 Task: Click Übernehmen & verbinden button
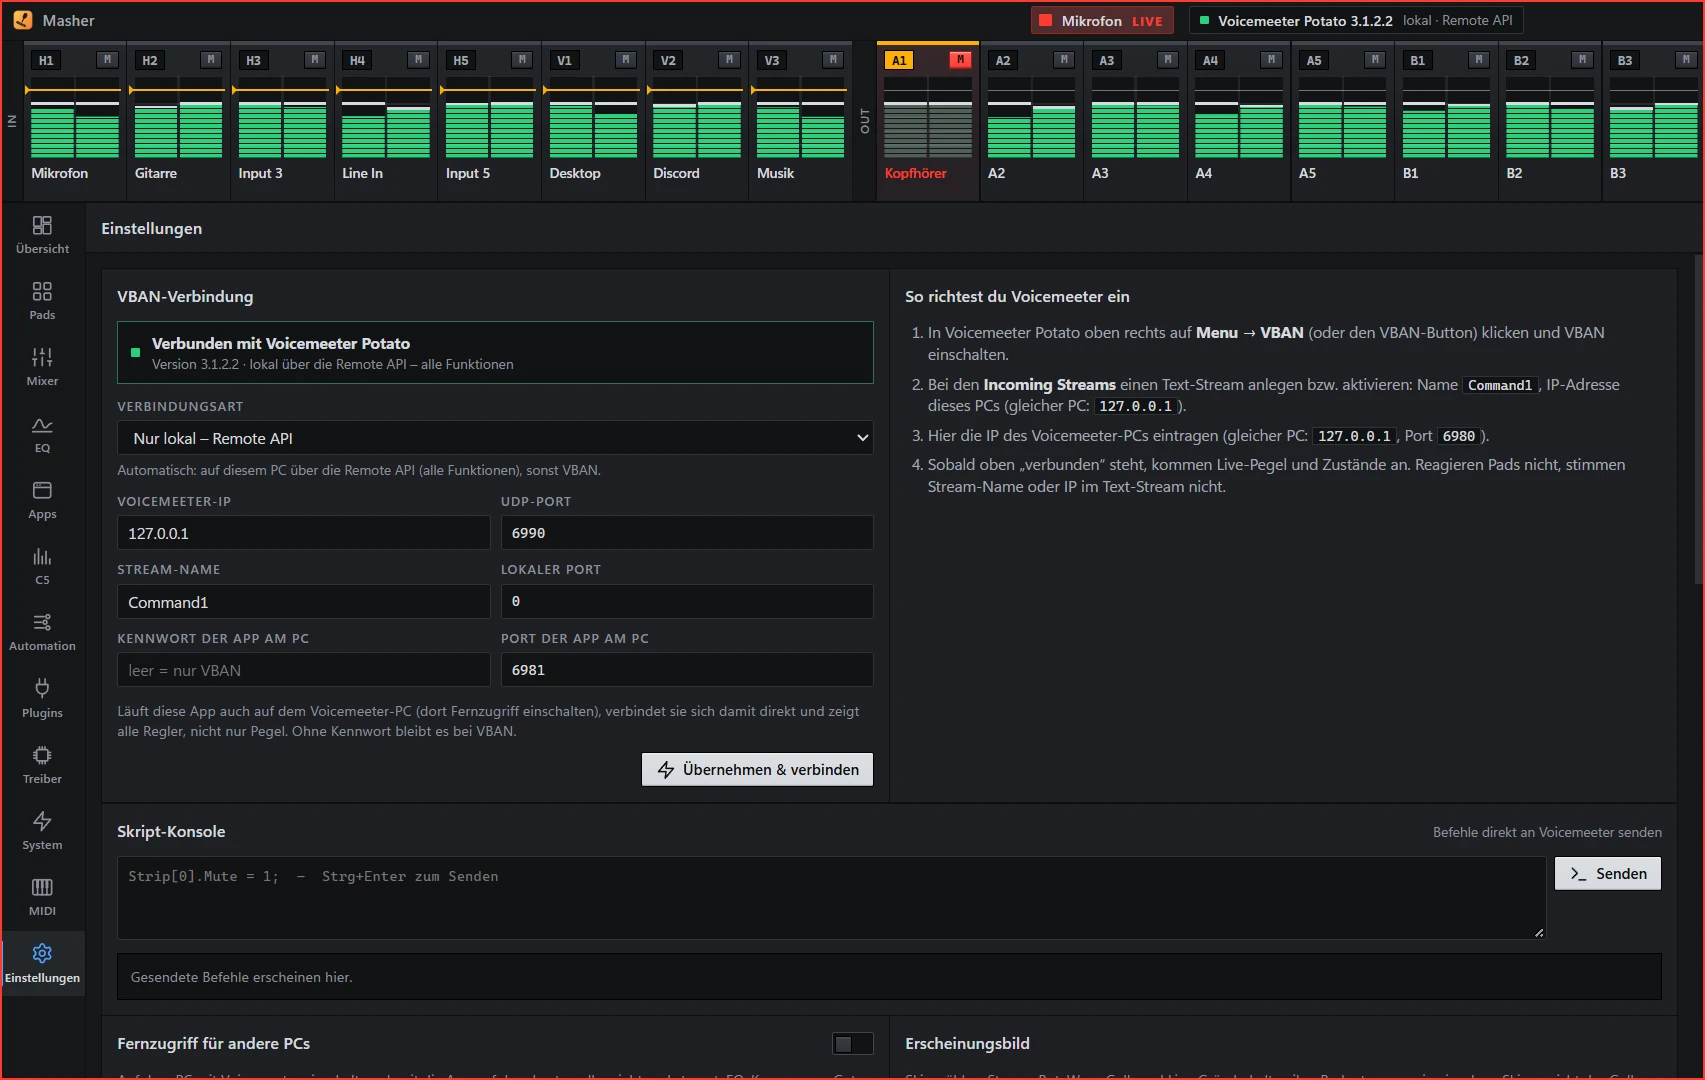pyautogui.click(x=757, y=770)
